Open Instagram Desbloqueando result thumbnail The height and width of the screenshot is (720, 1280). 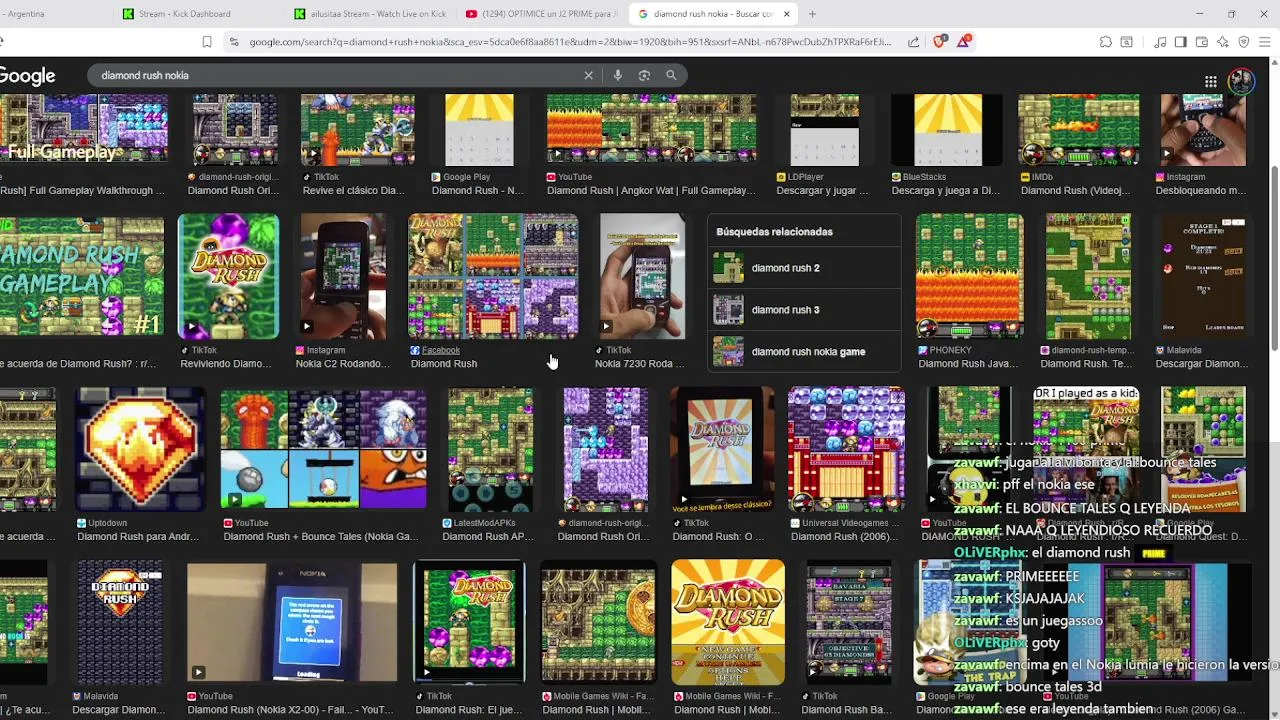coord(1203,130)
